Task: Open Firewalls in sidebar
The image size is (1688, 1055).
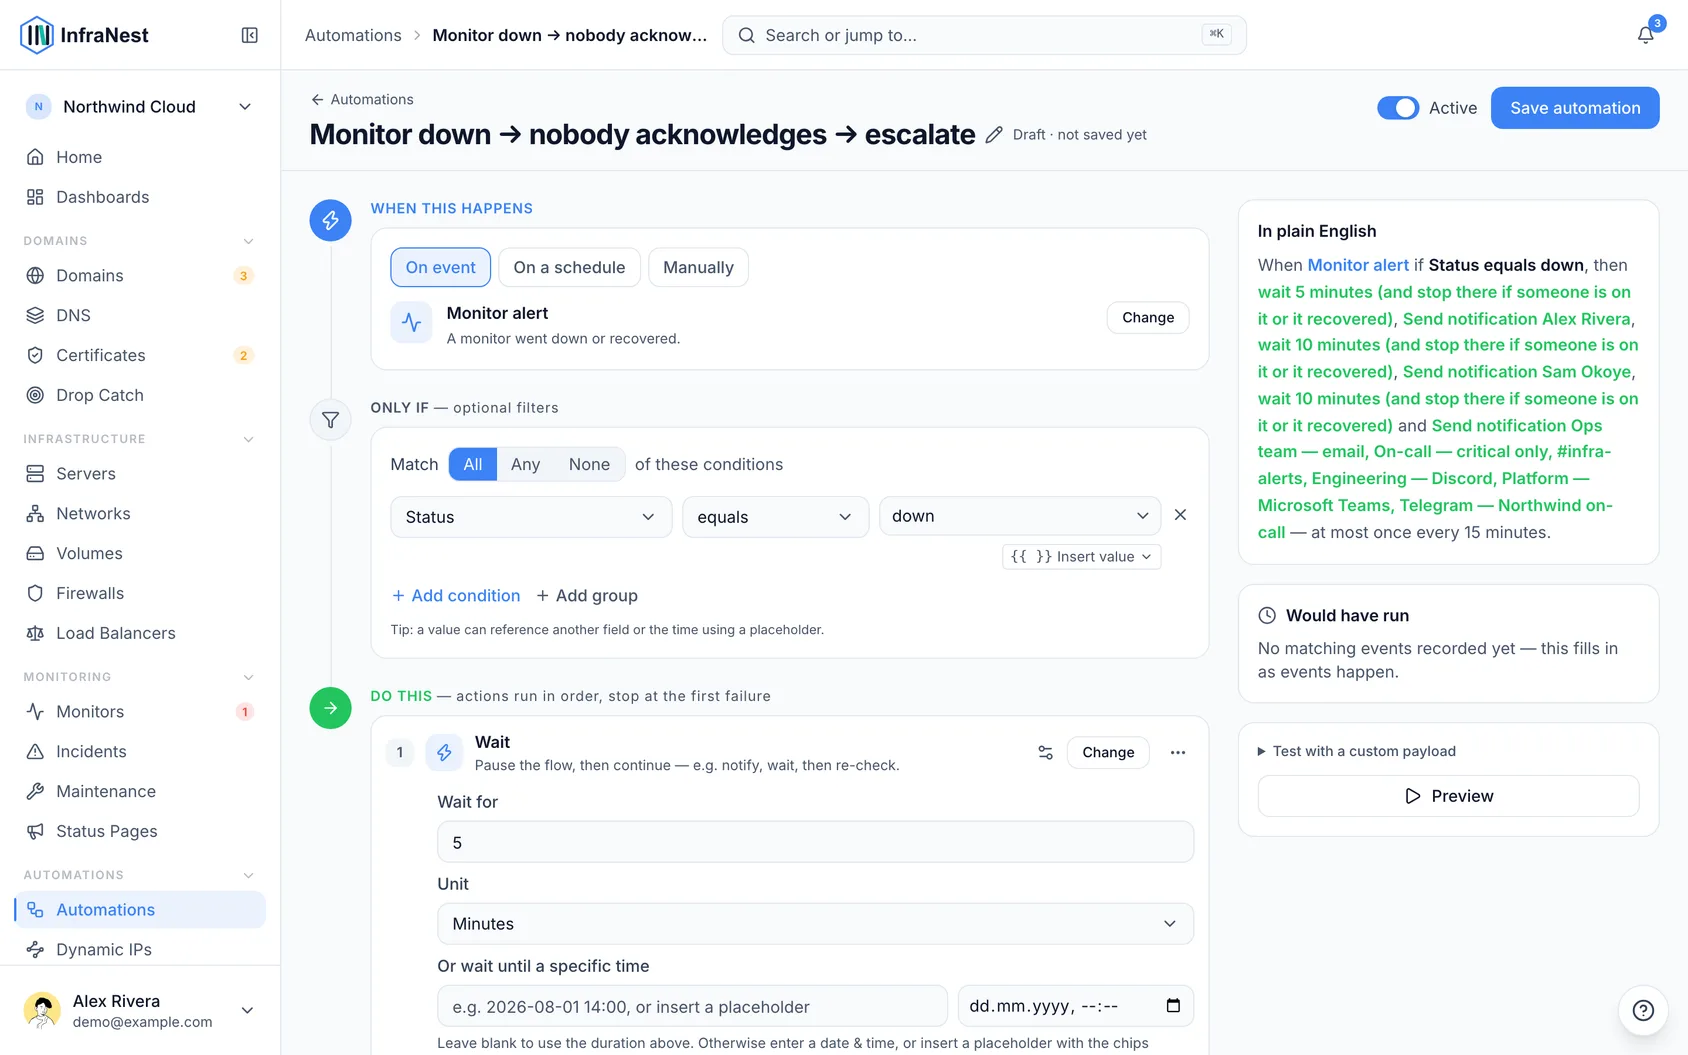Action: tap(140, 593)
